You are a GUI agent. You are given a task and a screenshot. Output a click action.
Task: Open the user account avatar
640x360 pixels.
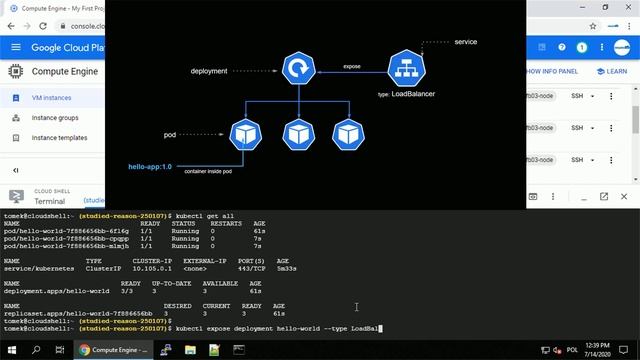tap(622, 47)
